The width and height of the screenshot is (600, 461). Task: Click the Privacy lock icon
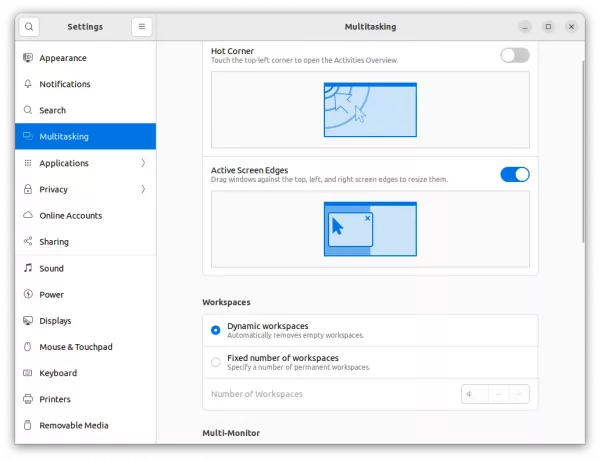point(28,189)
